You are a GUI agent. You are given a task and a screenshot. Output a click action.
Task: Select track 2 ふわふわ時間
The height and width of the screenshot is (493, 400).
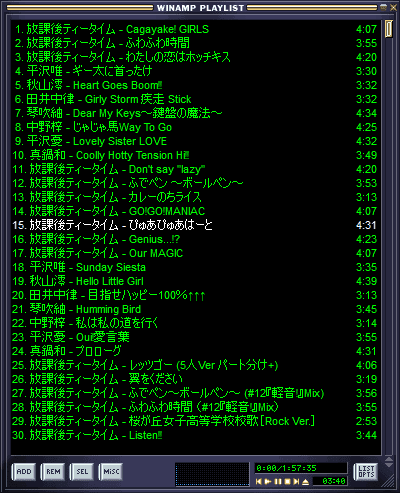coord(196,43)
